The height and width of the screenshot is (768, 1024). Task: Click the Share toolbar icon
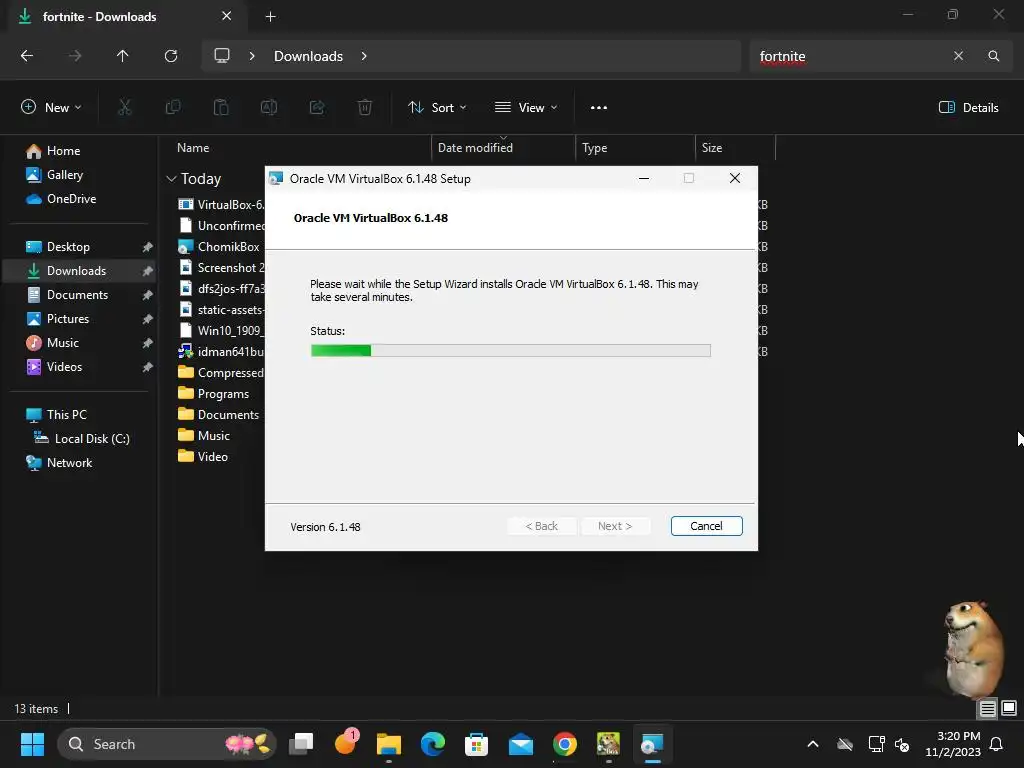pos(317,108)
